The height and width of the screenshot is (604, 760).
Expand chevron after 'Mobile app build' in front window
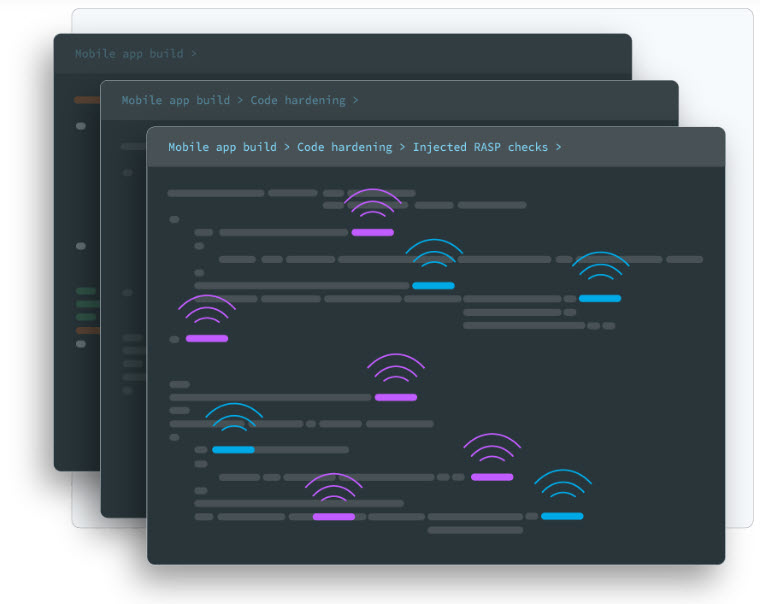[x=287, y=147]
